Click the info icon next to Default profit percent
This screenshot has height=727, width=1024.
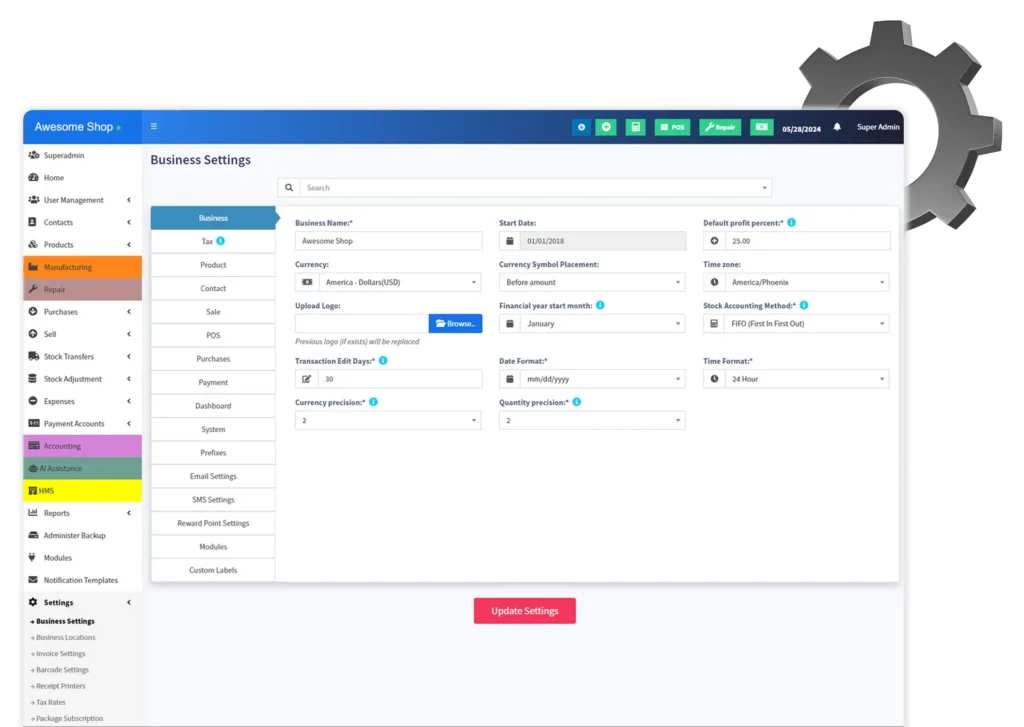[x=791, y=223]
